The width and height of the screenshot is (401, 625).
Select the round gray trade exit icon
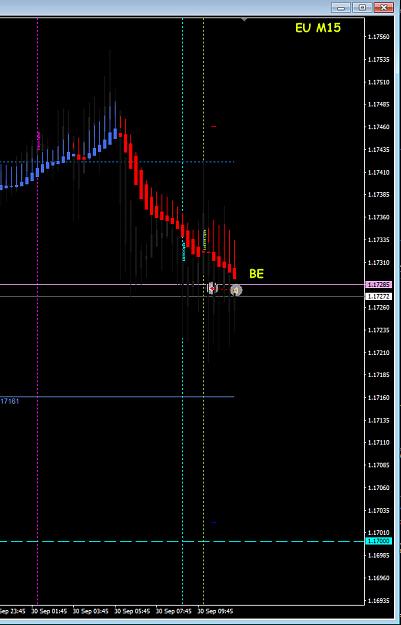click(x=236, y=290)
